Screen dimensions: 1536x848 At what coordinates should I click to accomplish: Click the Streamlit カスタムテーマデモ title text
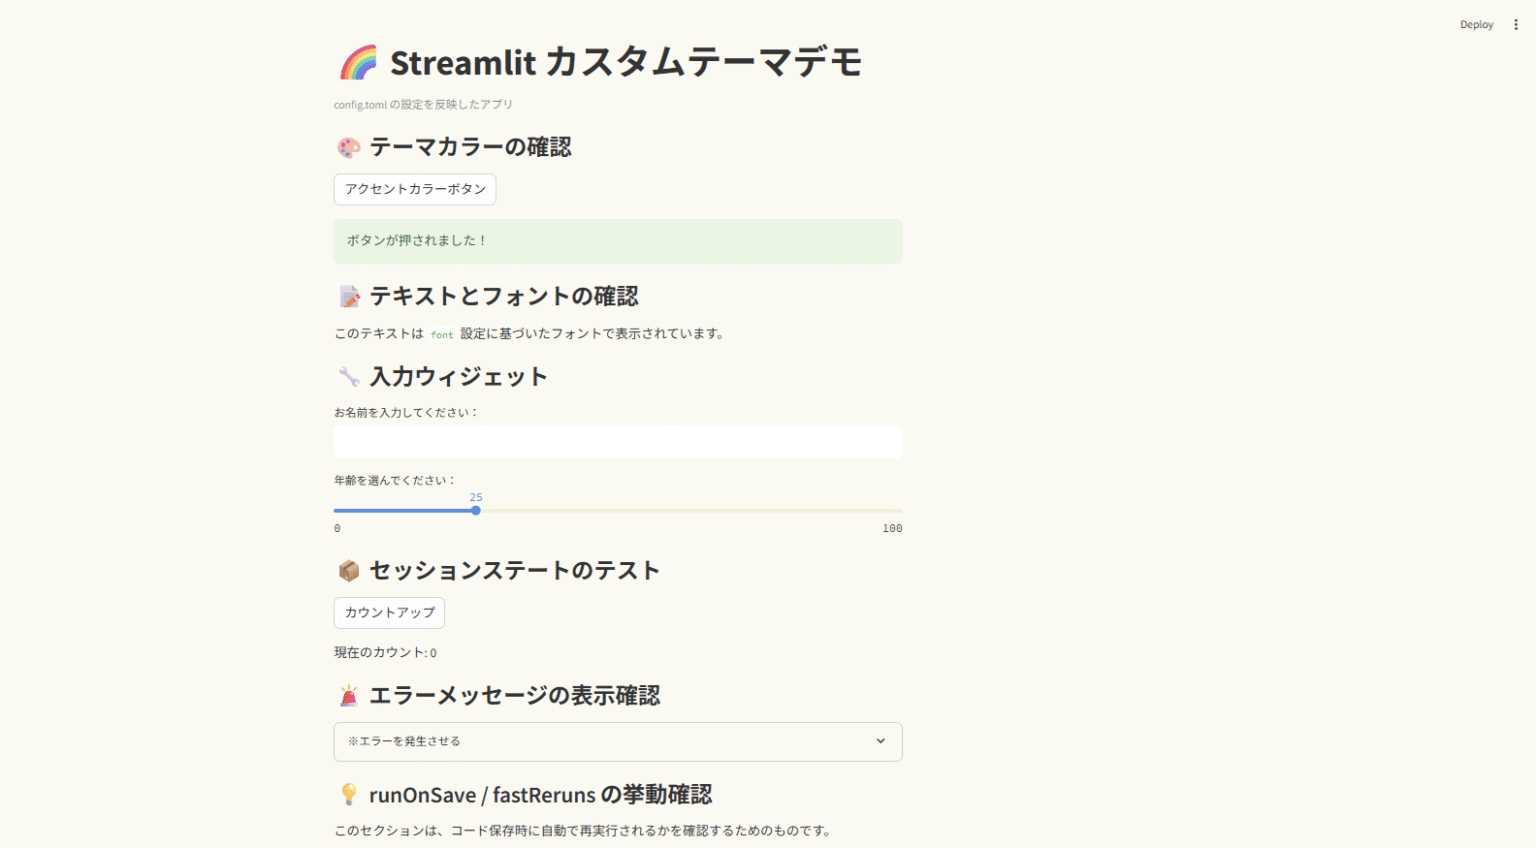click(626, 63)
